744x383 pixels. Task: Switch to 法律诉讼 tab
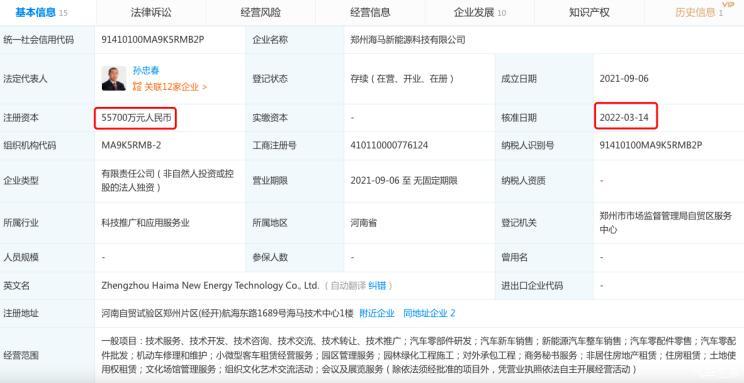151,13
